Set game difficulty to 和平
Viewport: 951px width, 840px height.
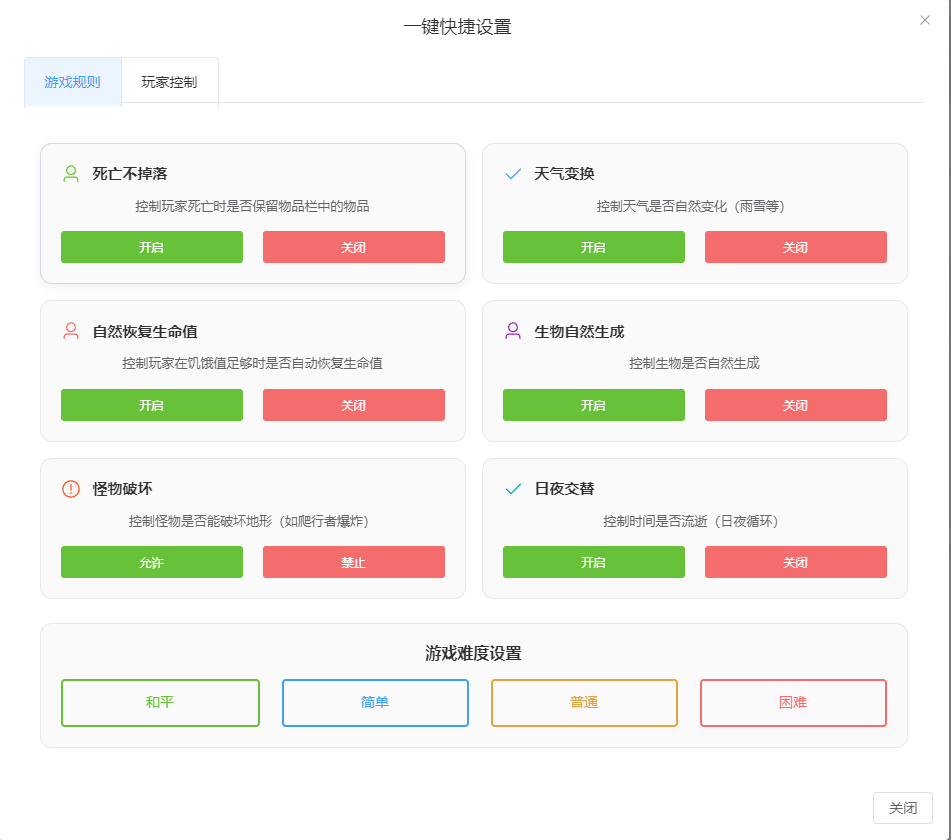(x=160, y=702)
